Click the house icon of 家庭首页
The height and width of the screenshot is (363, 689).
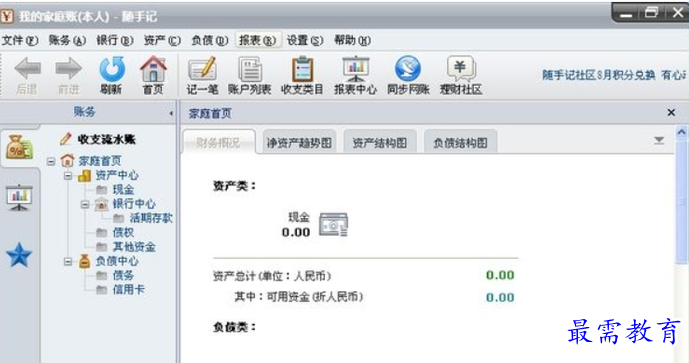click(x=67, y=161)
